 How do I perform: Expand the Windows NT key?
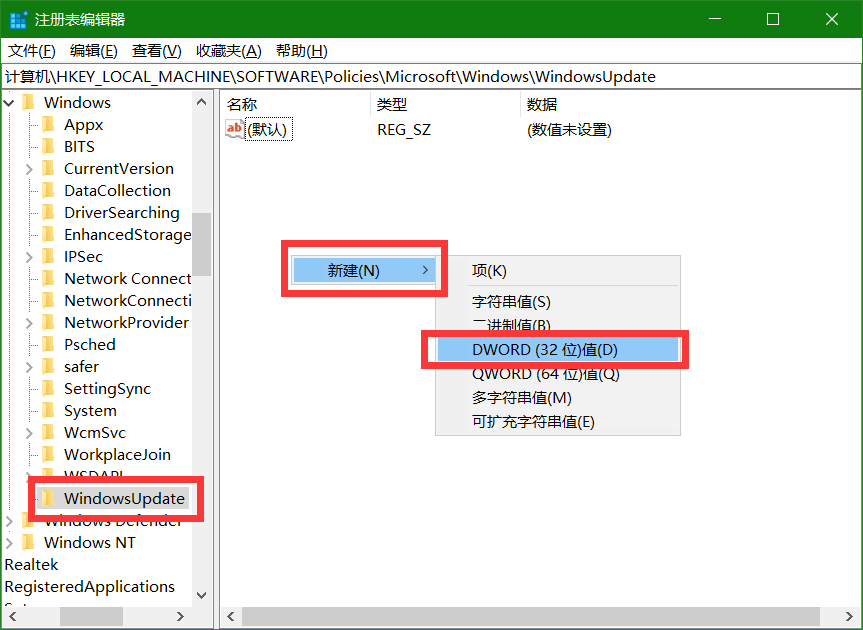tap(9, 543)
